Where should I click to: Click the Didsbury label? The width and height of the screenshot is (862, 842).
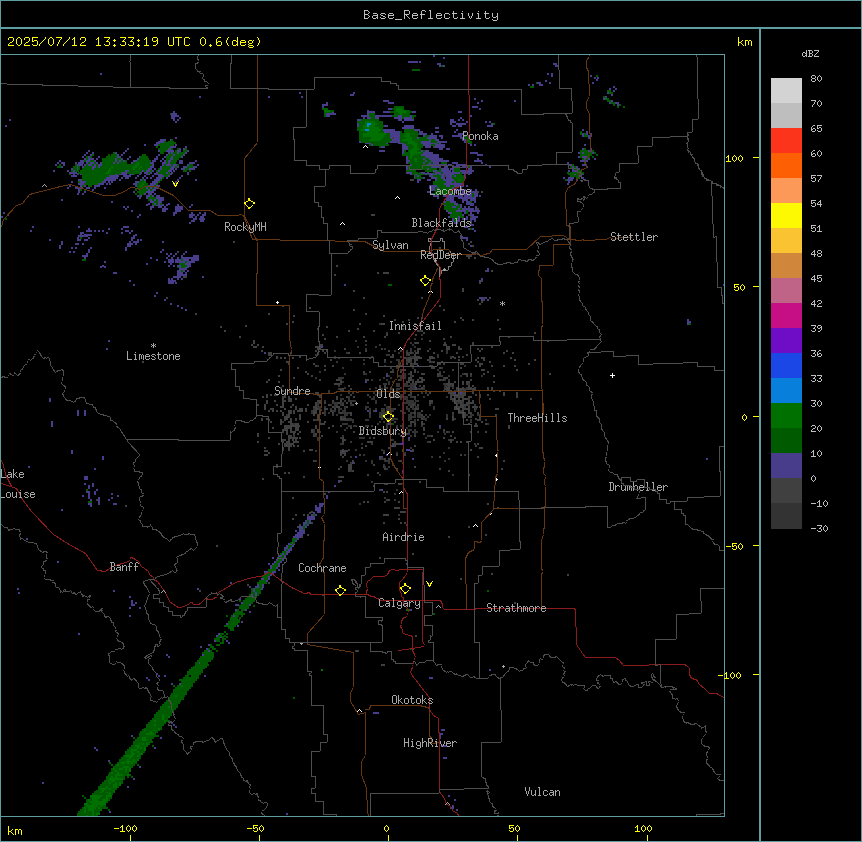(x=383, y=431)
